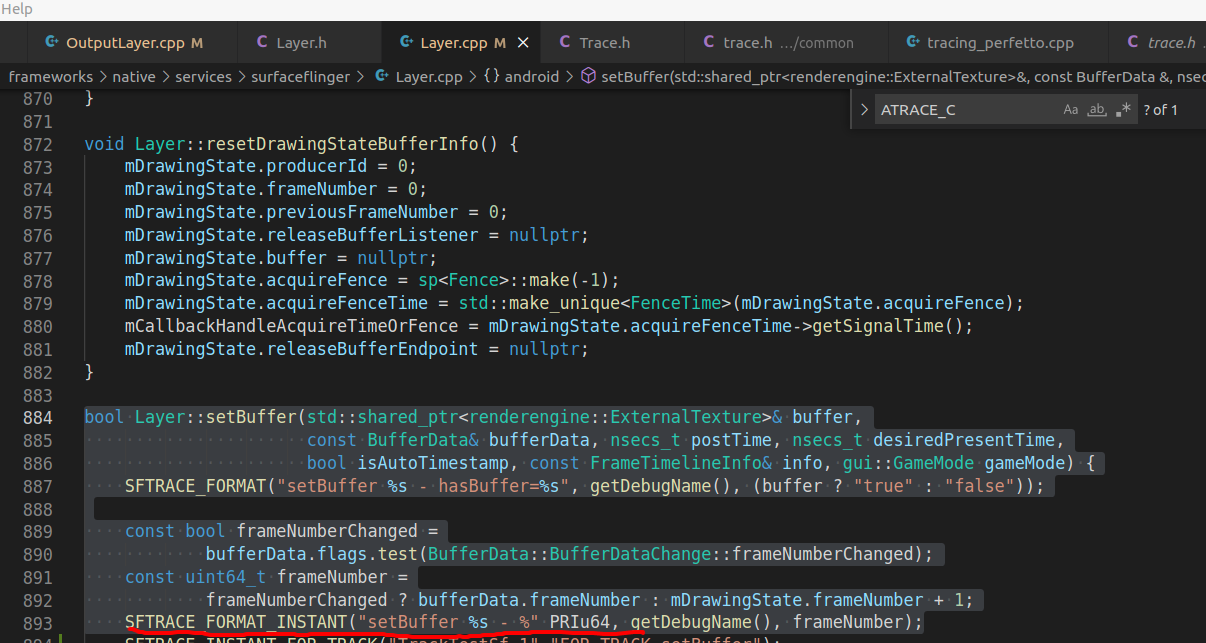The width and height of the screenshot is (1206, 643).
Task: Click line number 893
Action: tap(36, 623)
